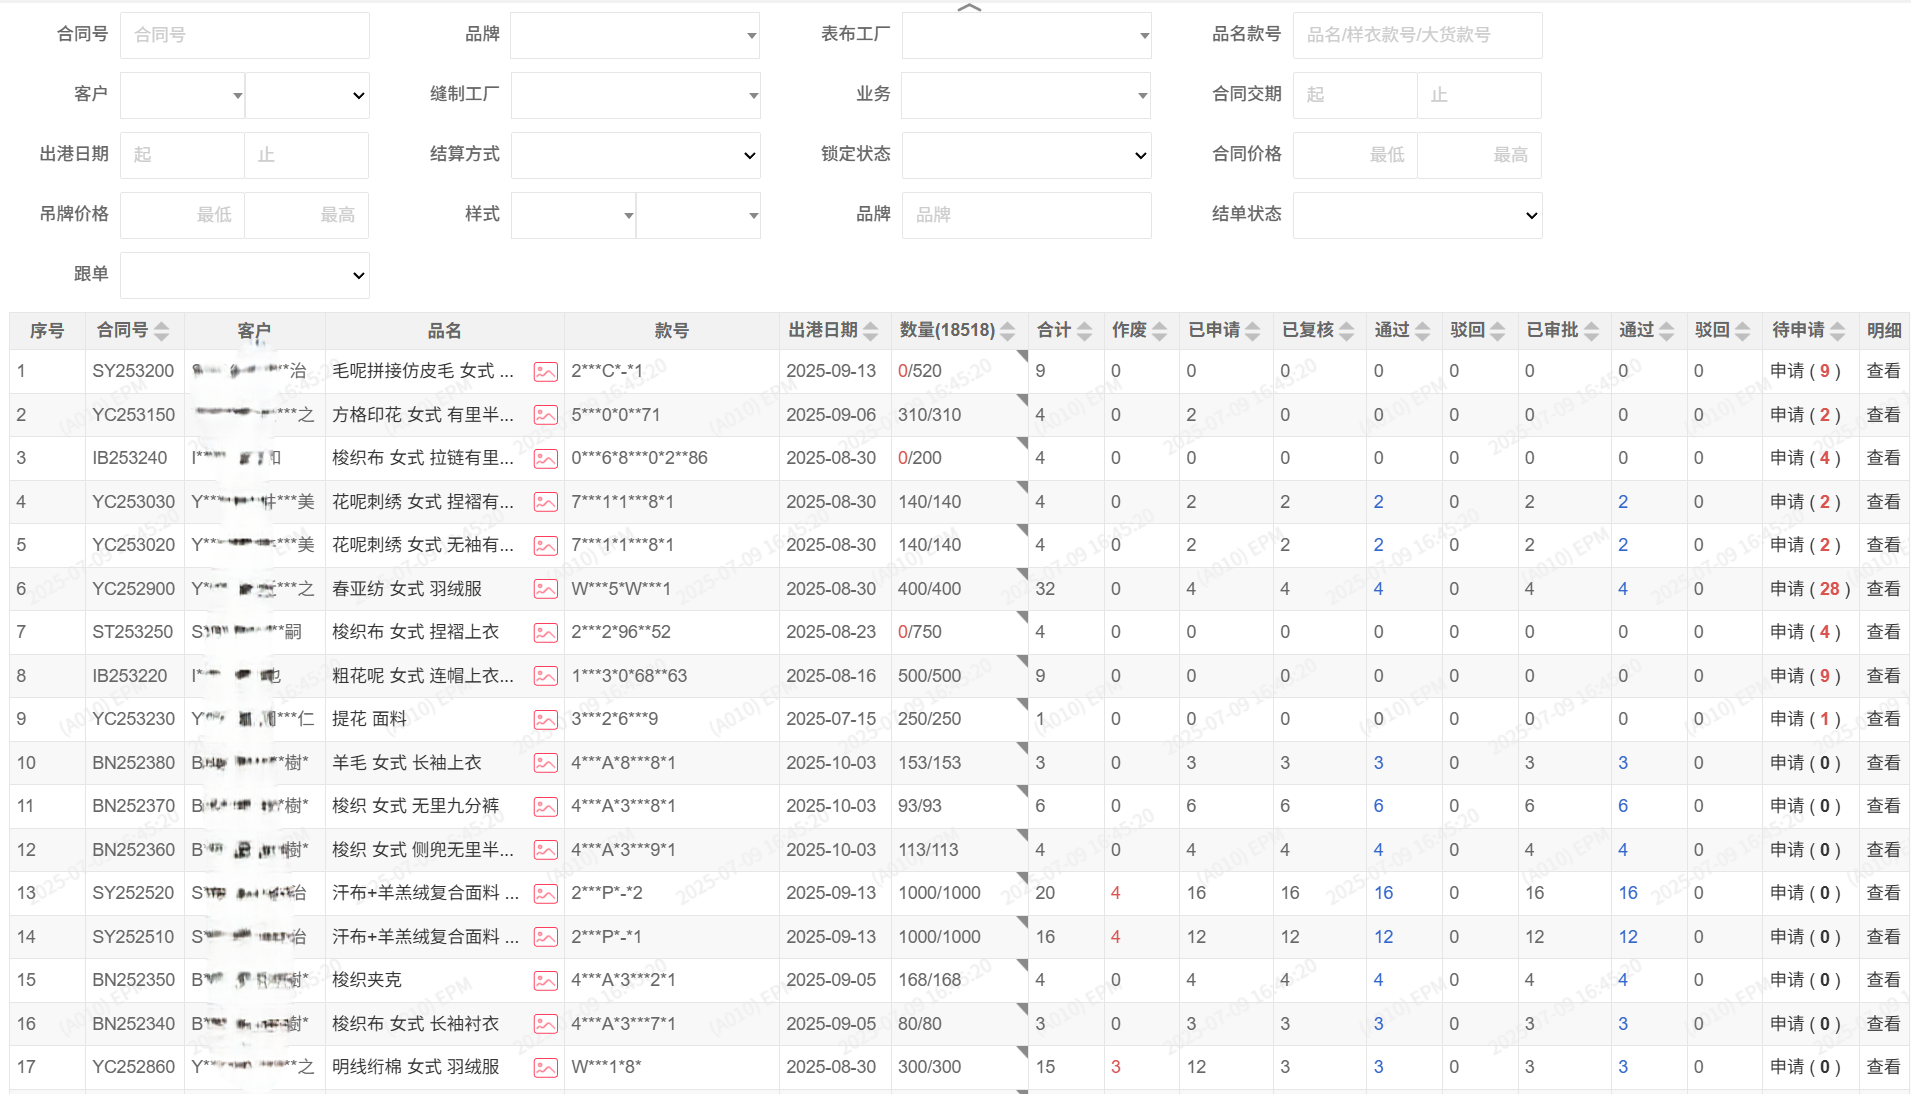Open image icon for row YC253030
The width and height of the screenshot is (1911, 1094).
[545, 502]
